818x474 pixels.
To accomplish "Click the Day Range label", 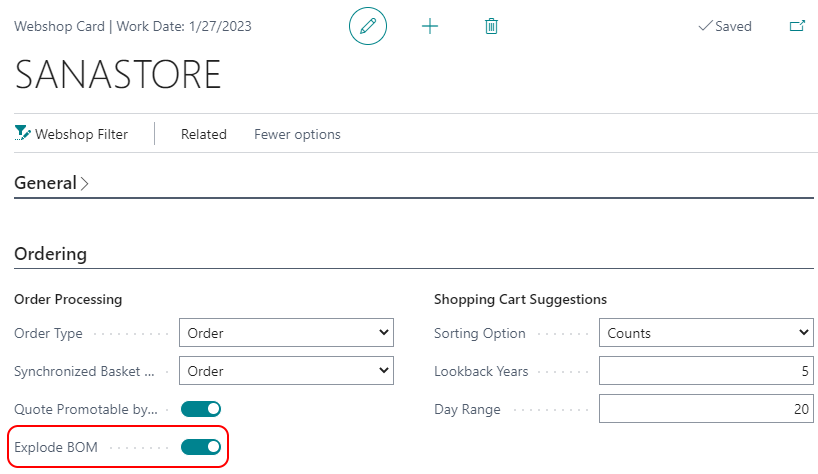I will 467,409.
